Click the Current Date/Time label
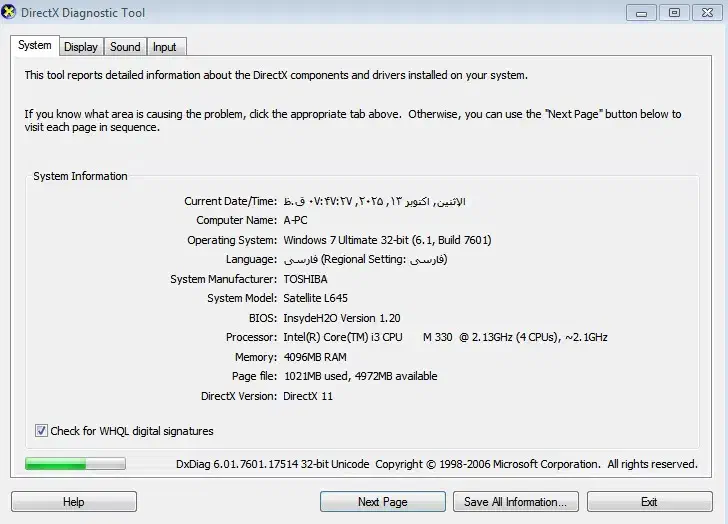This screenshot has width=728, height=524. [x=230, y=201]
